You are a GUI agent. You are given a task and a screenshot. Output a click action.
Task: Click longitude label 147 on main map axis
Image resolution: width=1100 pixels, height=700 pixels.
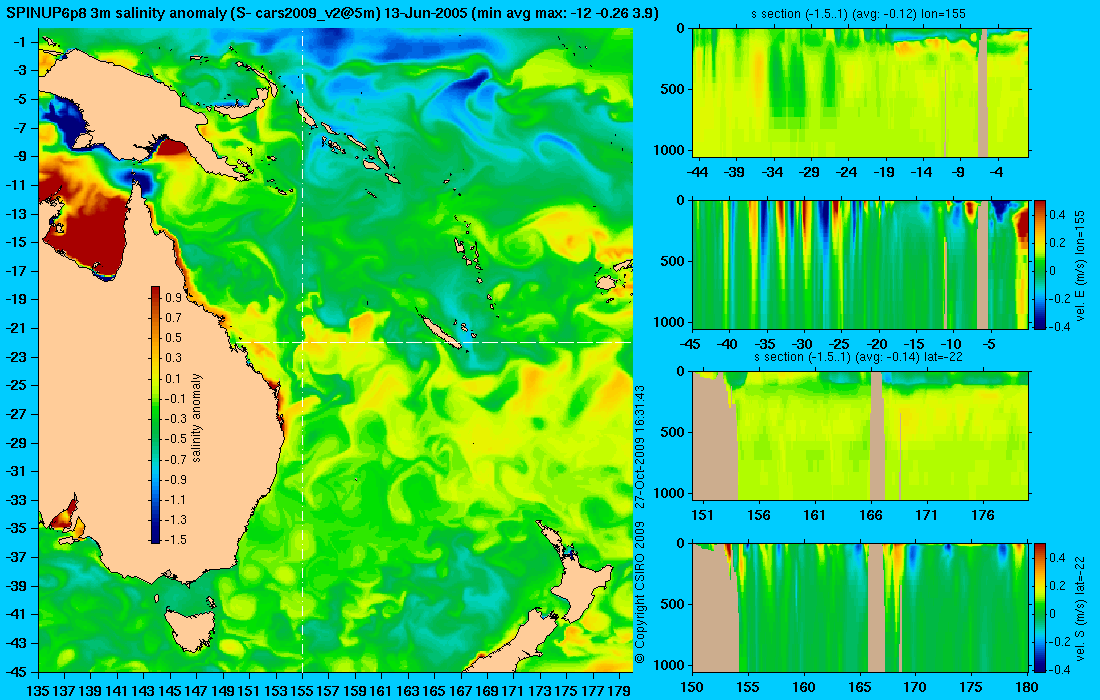[x=197, y=691]
